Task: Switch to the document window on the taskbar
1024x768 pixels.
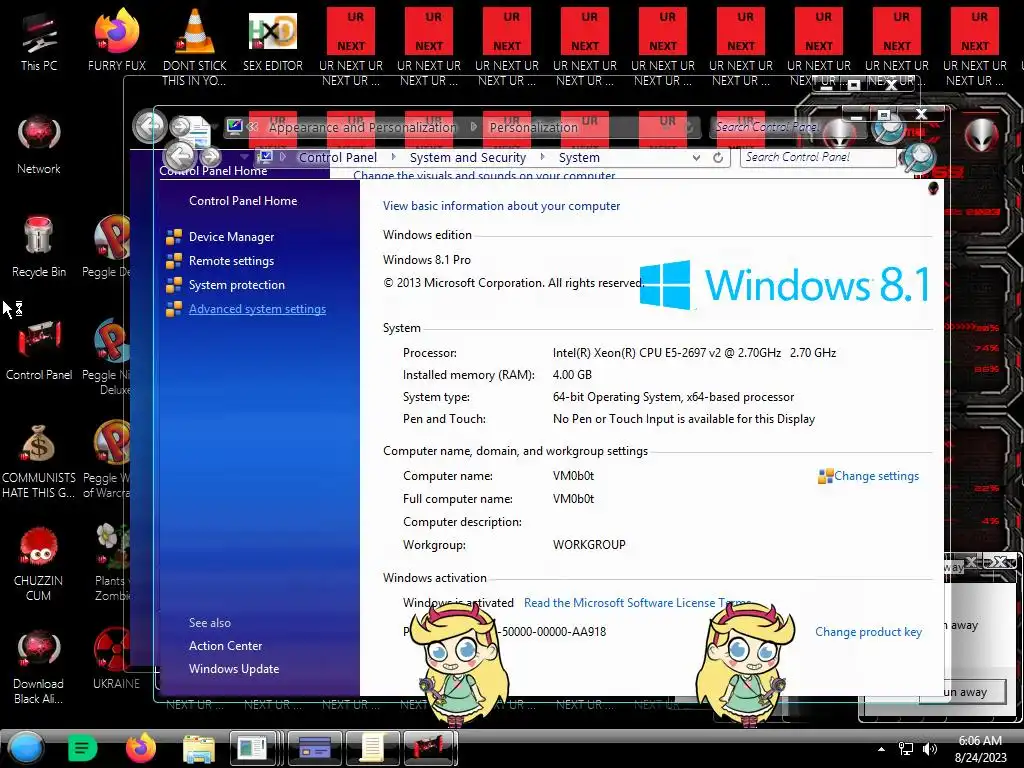Action: (x=253, y=748)
